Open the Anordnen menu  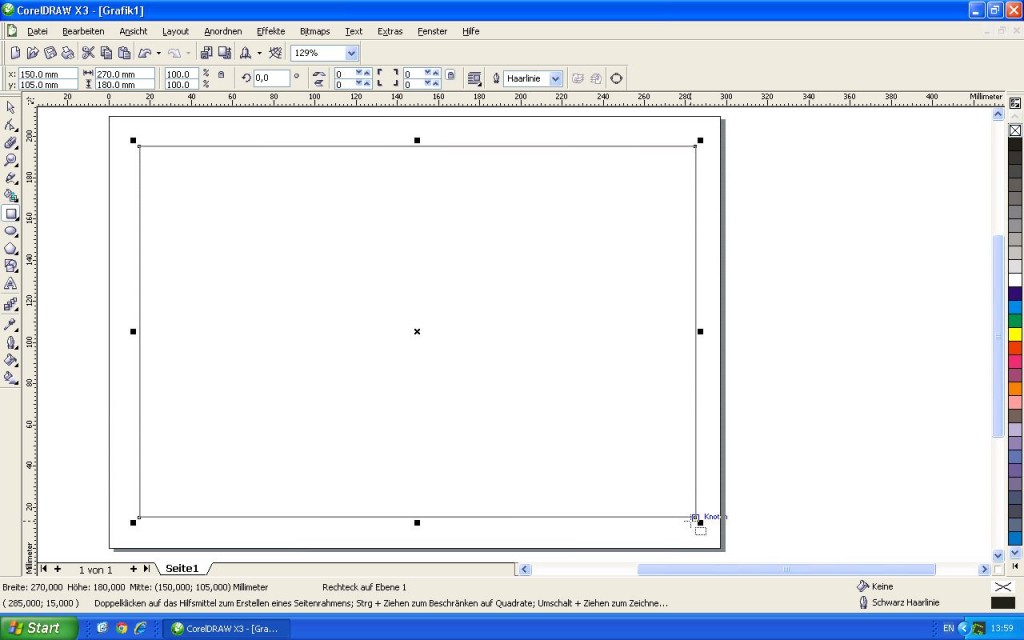pyautogui.click(x=223, y=31)
